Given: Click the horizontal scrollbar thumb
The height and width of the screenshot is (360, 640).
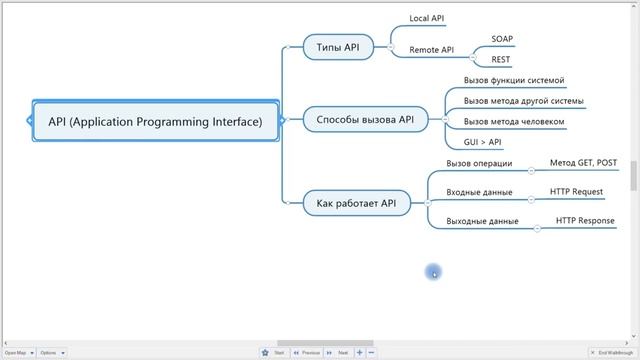Looking at the screenshot, I should pos(325,343).
